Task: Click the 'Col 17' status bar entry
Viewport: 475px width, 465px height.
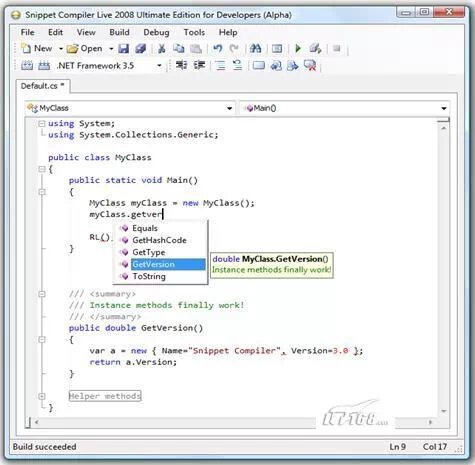Action: 435,447
